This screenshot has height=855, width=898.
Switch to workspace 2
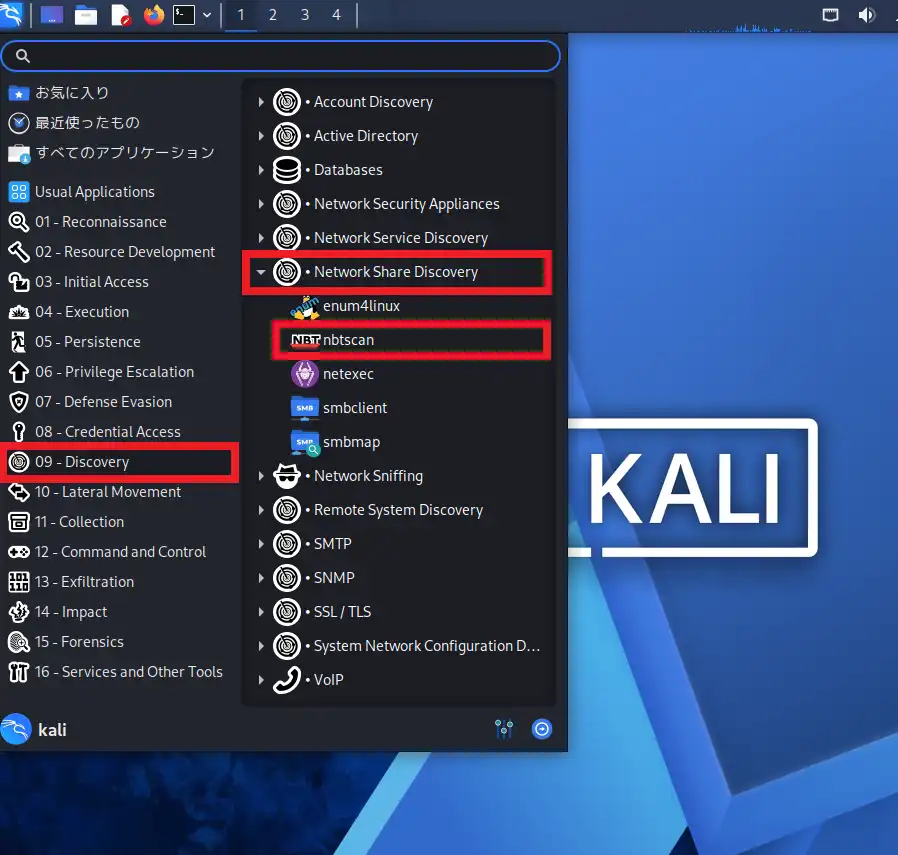(x=273, y=15)
